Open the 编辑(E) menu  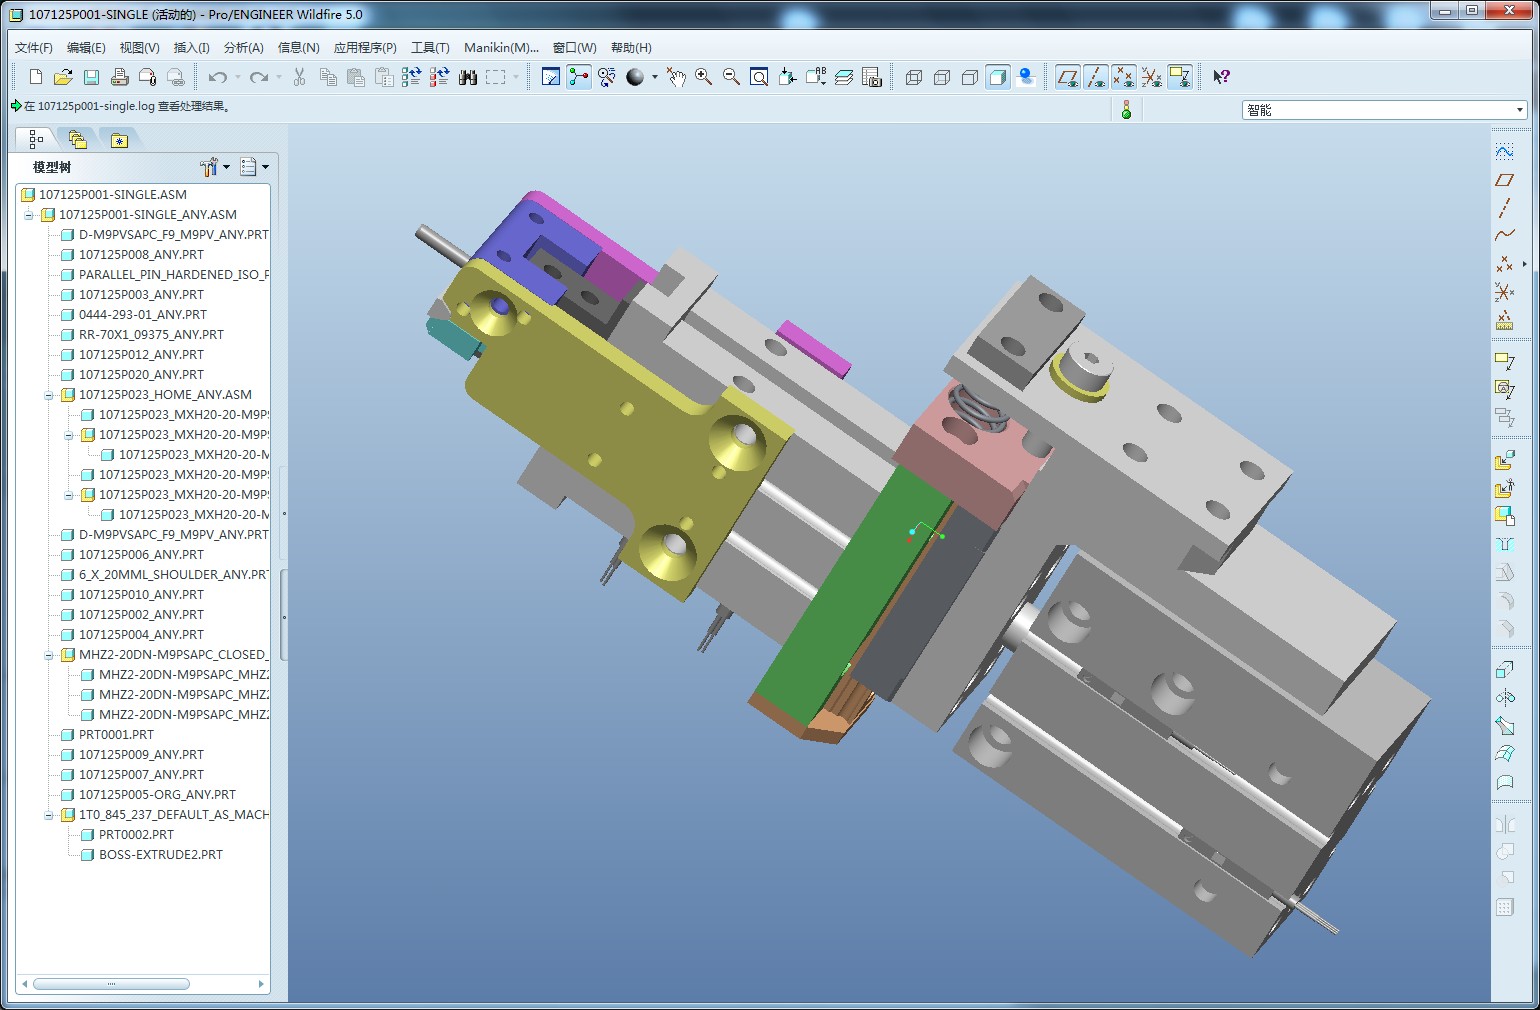(x=86, y=47)
